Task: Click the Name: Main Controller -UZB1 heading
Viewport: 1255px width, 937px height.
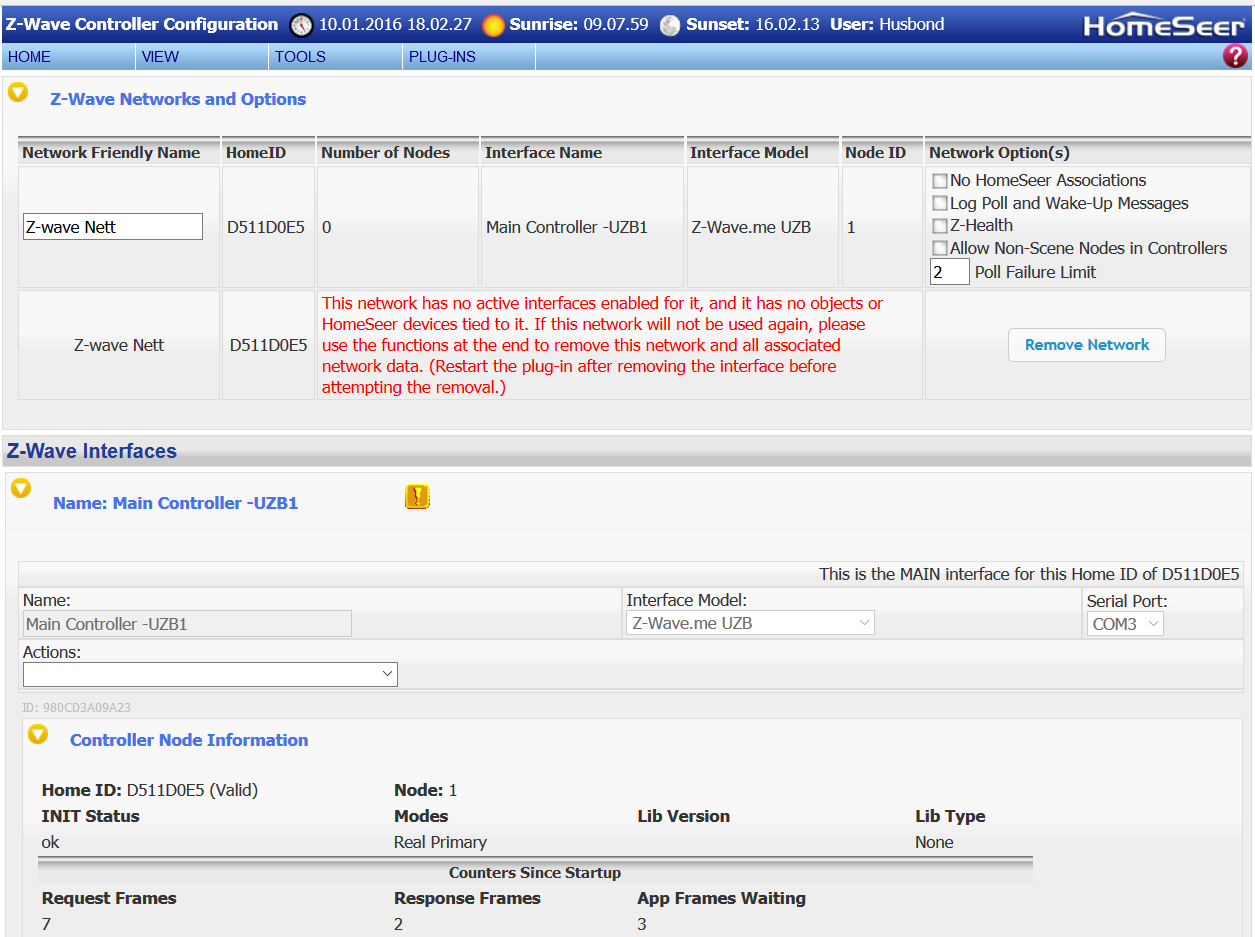Action: pyautogui.click(x=175, y=503)
